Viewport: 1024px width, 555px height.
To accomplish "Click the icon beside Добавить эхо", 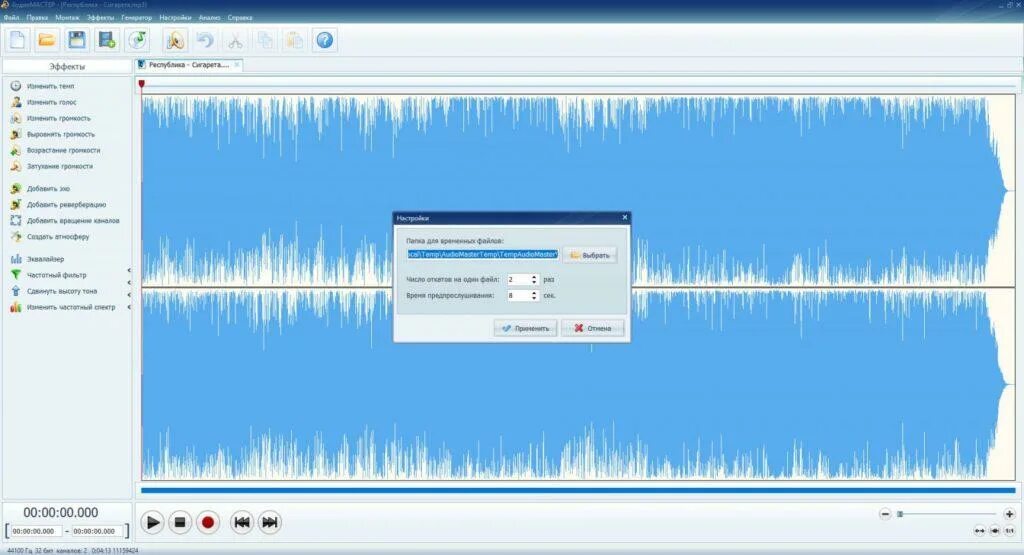I will pos(16,188).
